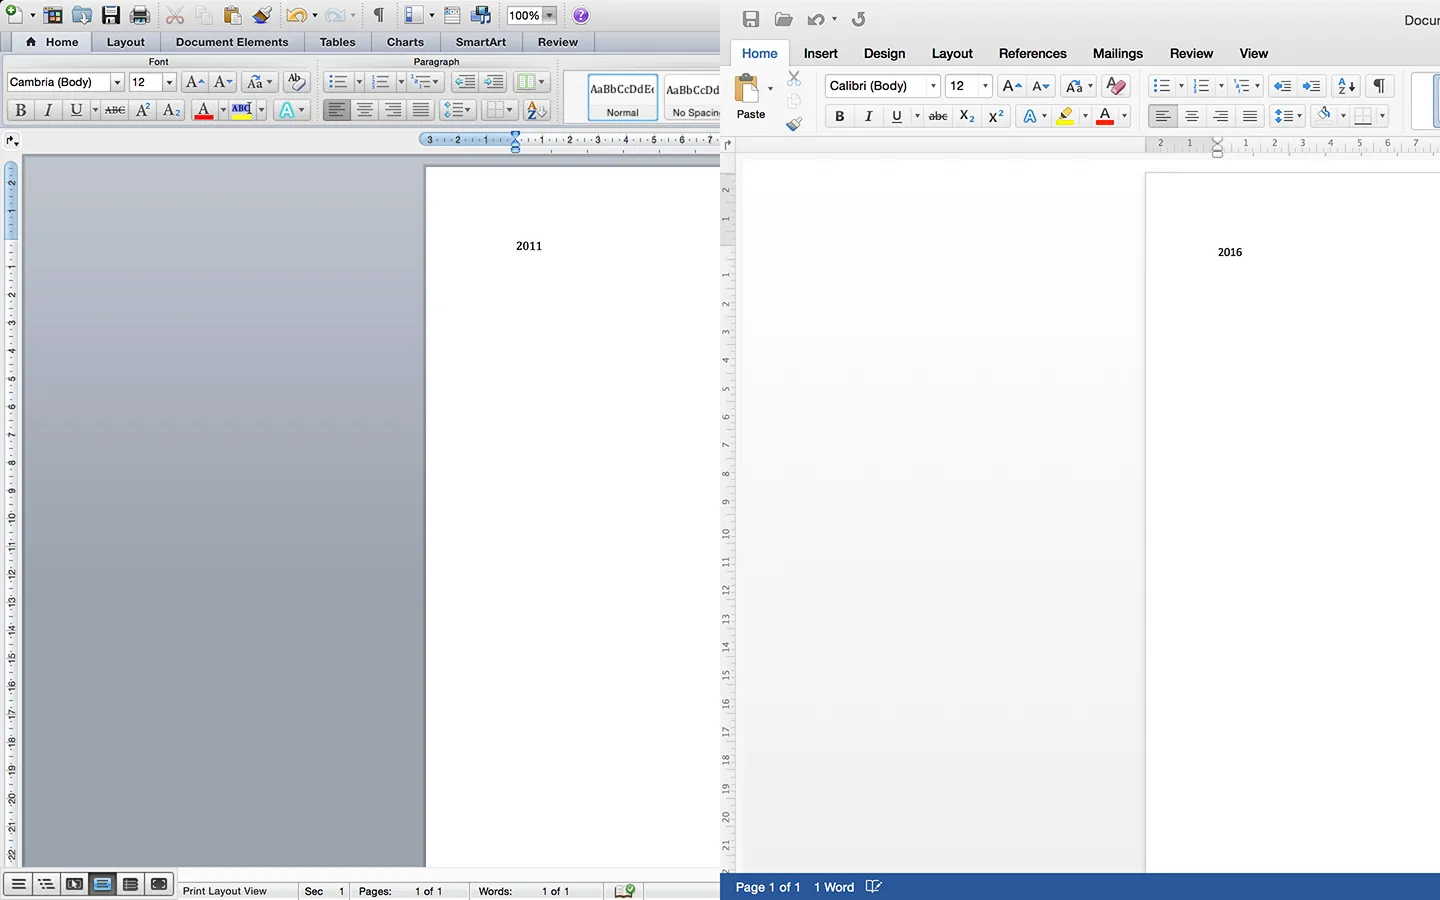
Task: Toggle Italic in the Cambria ribbon
Action: click(x=47, y=110)
